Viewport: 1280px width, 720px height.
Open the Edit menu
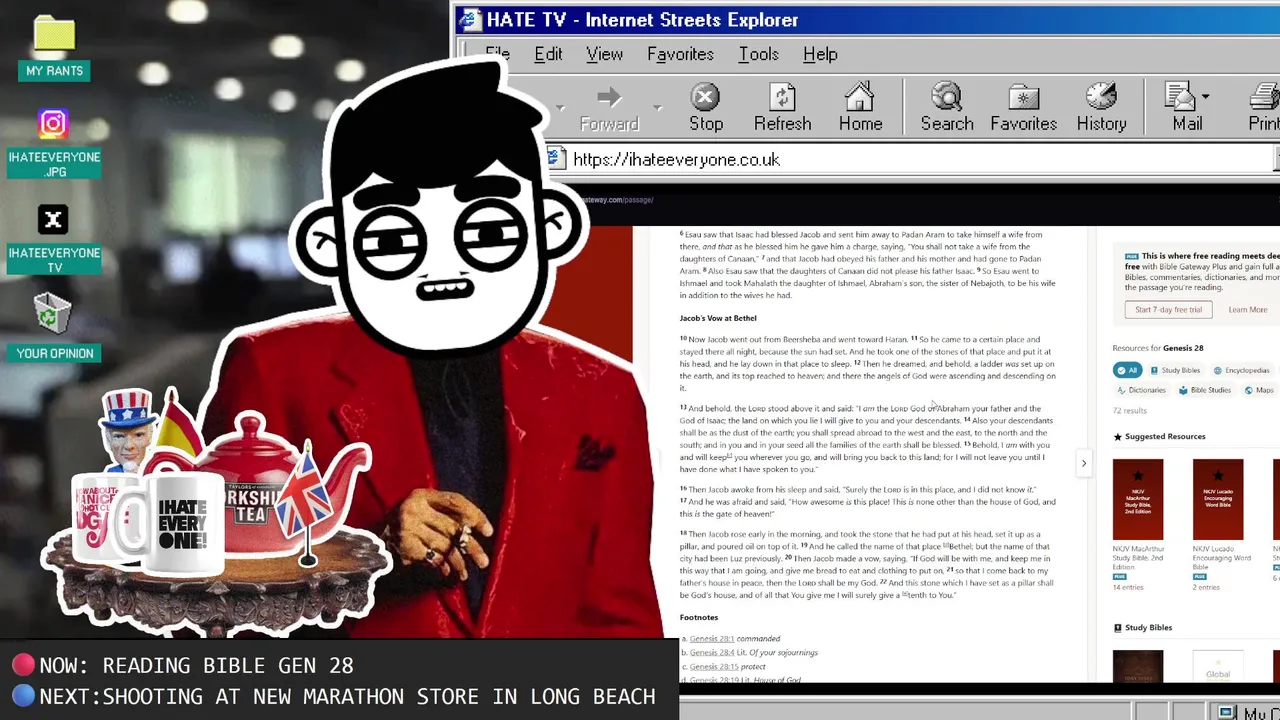[548, 54]
